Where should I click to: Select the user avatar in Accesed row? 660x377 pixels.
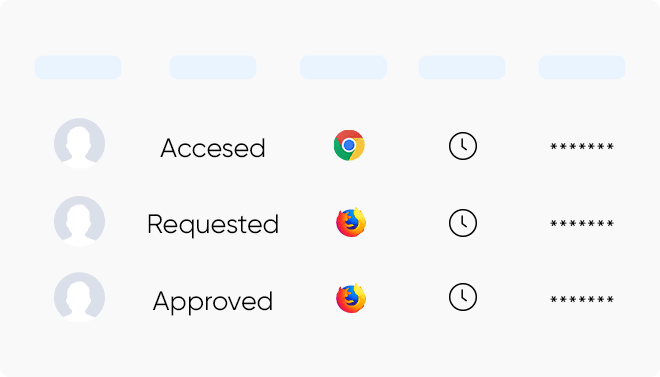(x=79, y=143)
